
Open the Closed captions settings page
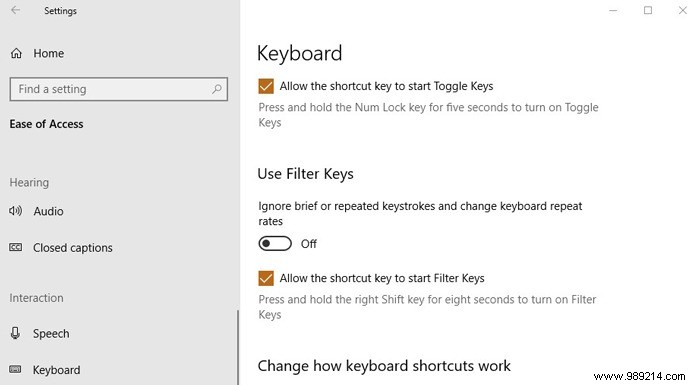click(x=73, y=248)
